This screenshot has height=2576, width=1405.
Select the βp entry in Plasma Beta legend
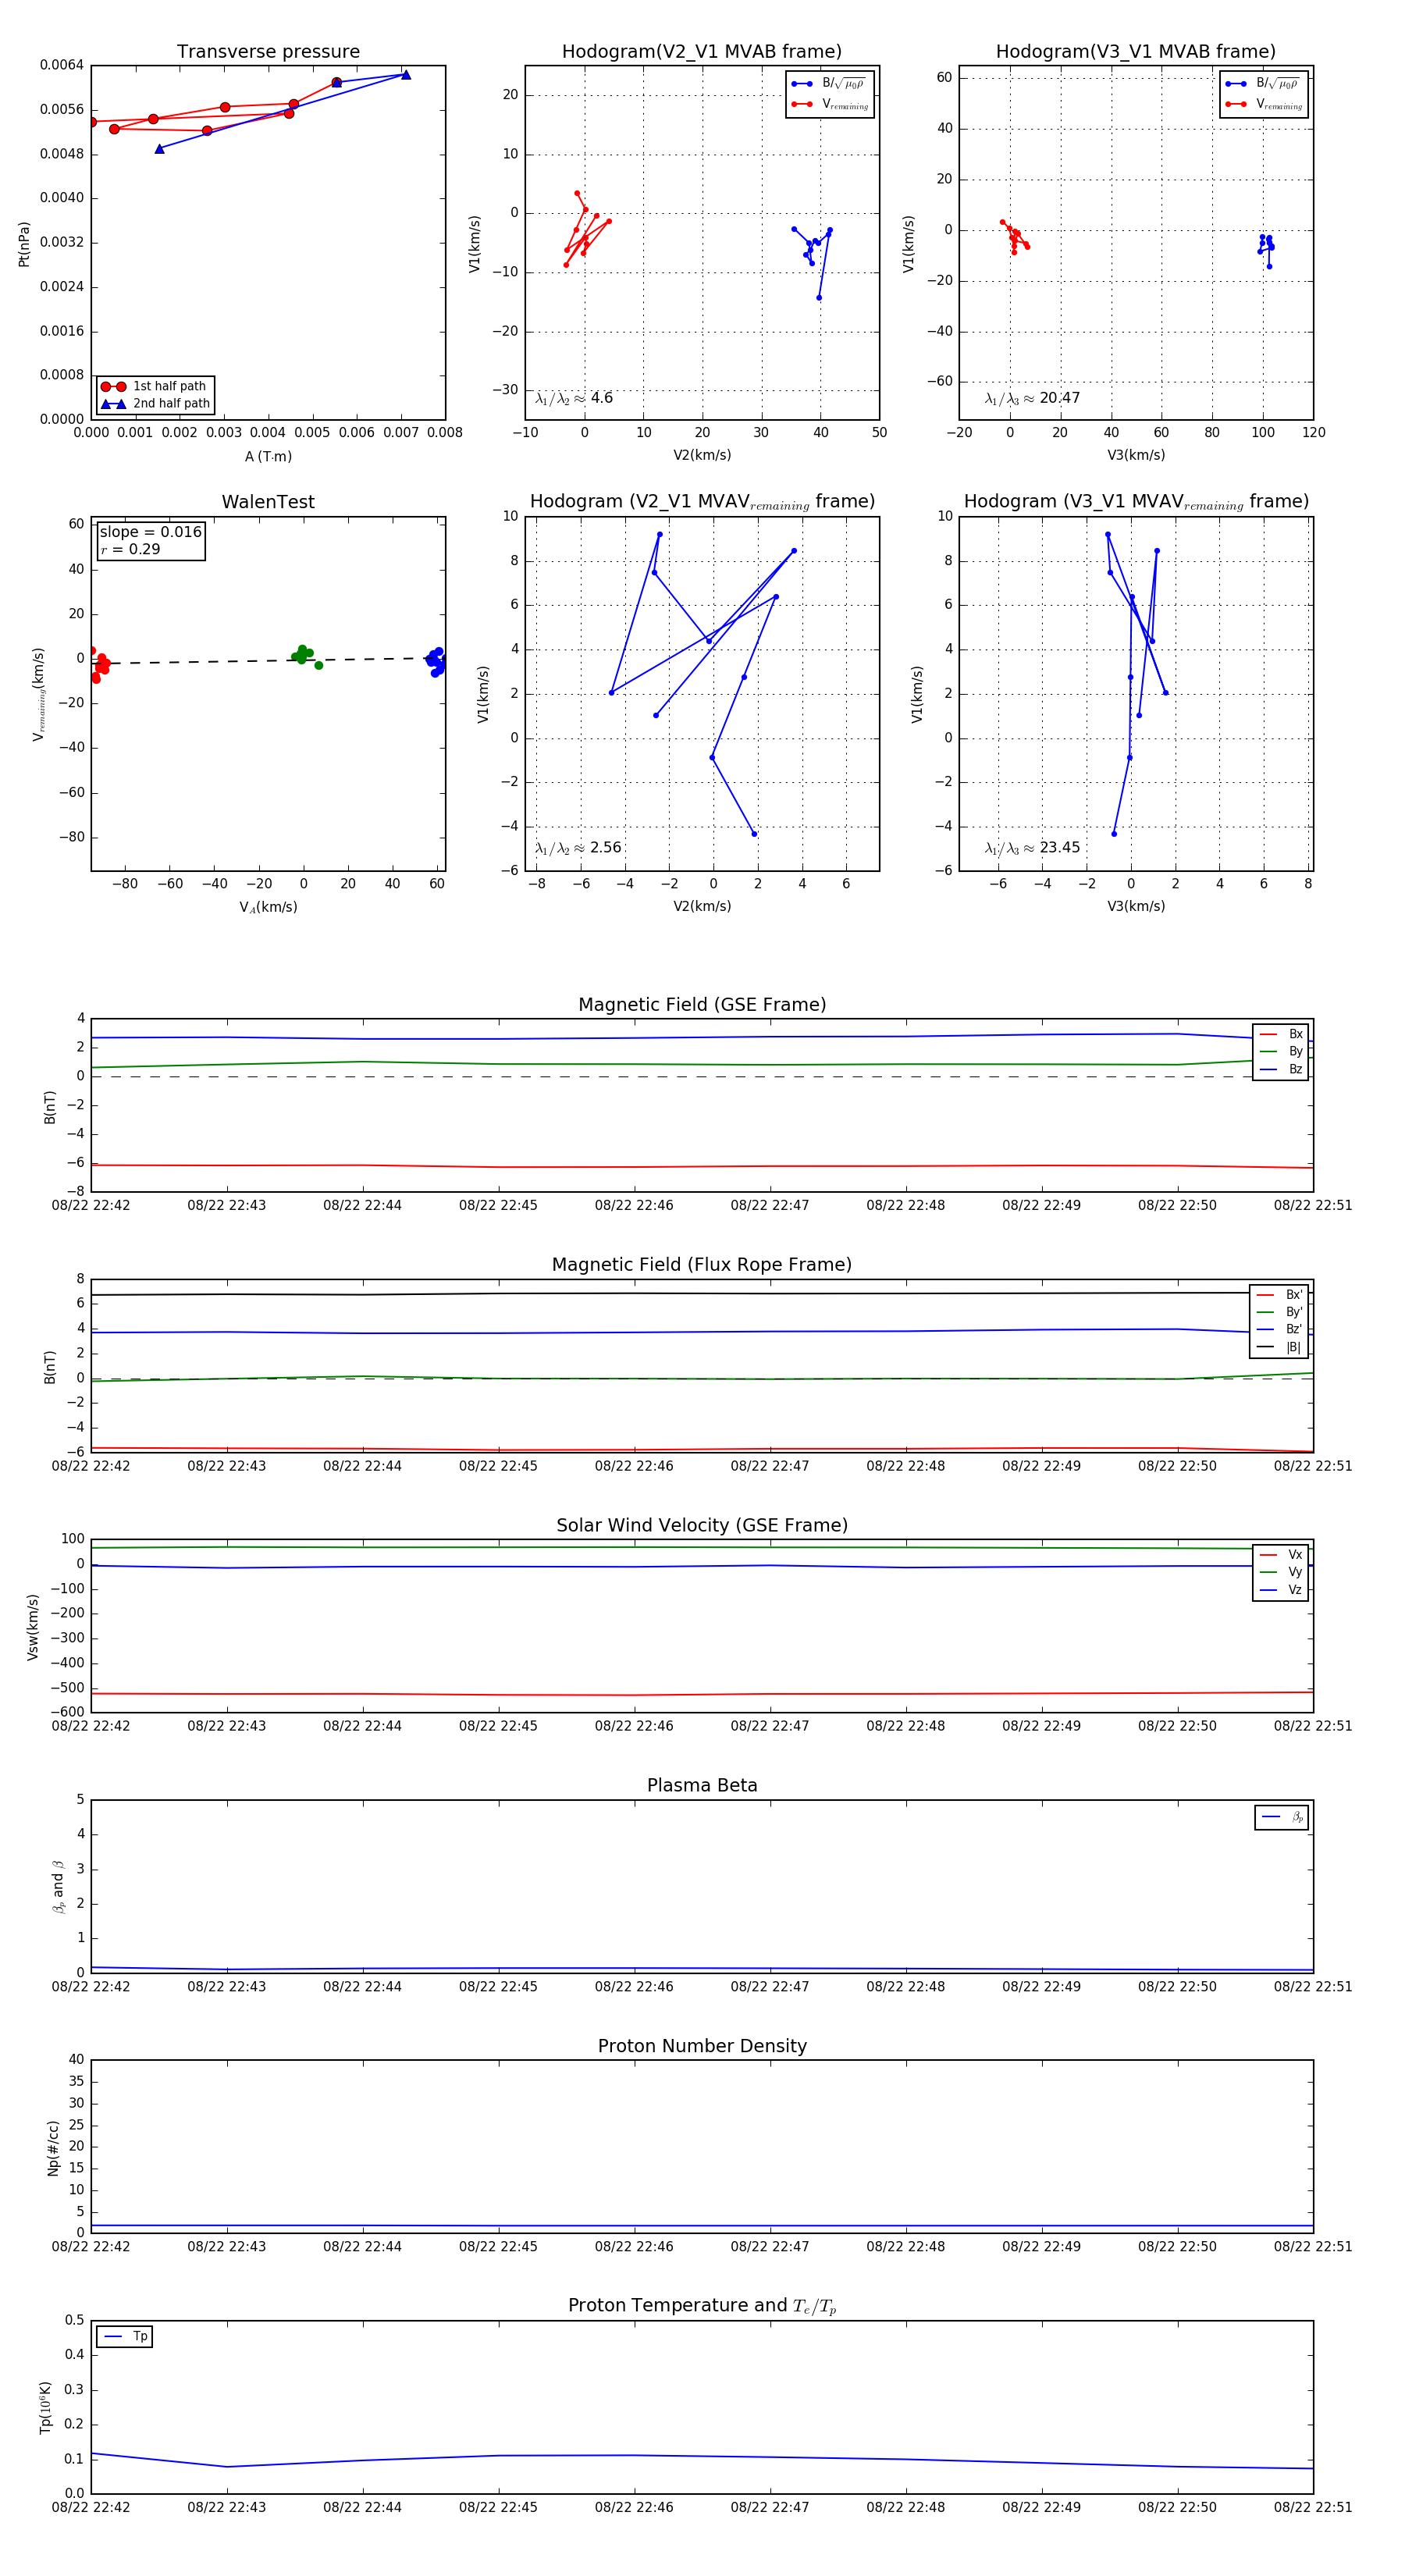[1282, 1817]
